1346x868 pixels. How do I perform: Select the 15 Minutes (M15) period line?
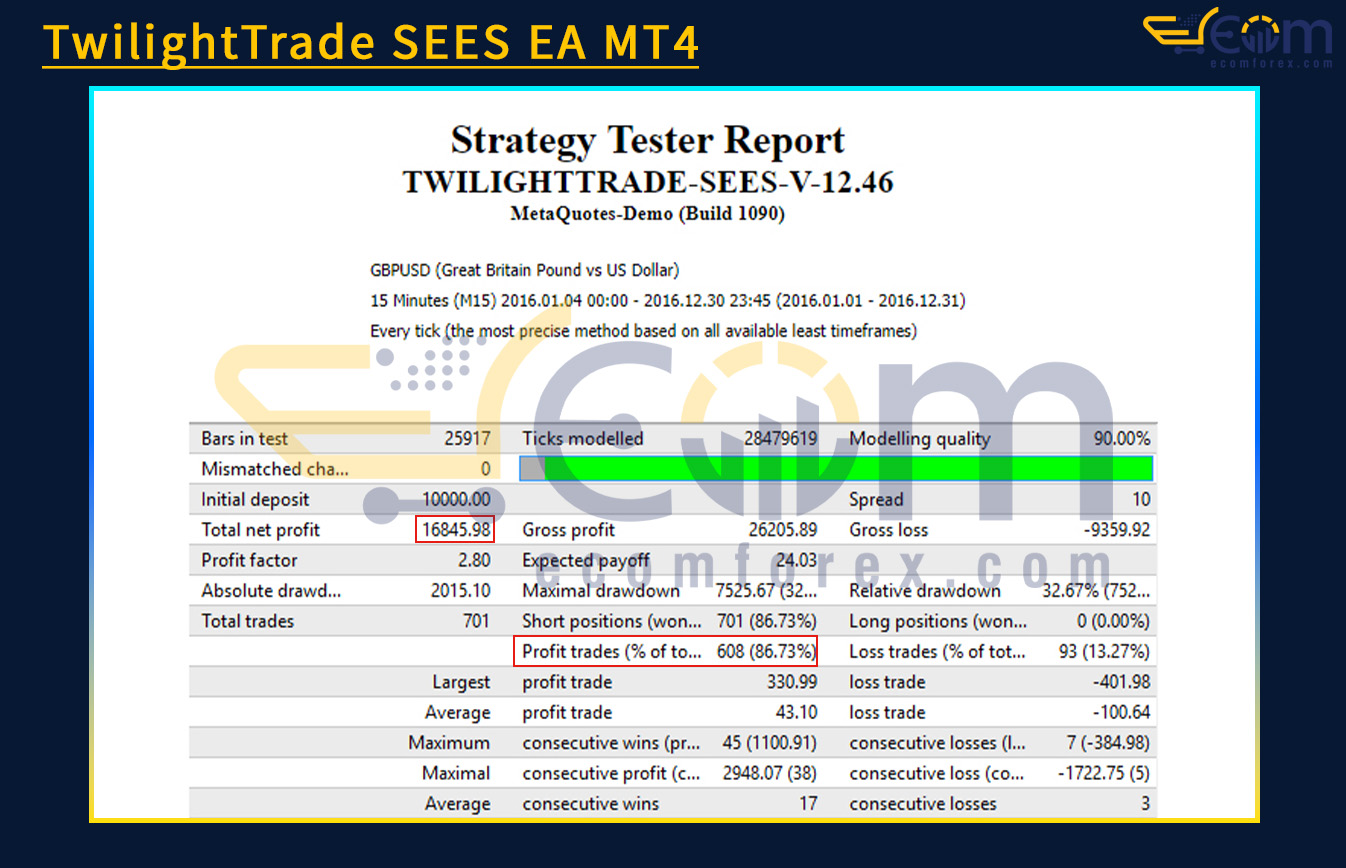[667, 300]
